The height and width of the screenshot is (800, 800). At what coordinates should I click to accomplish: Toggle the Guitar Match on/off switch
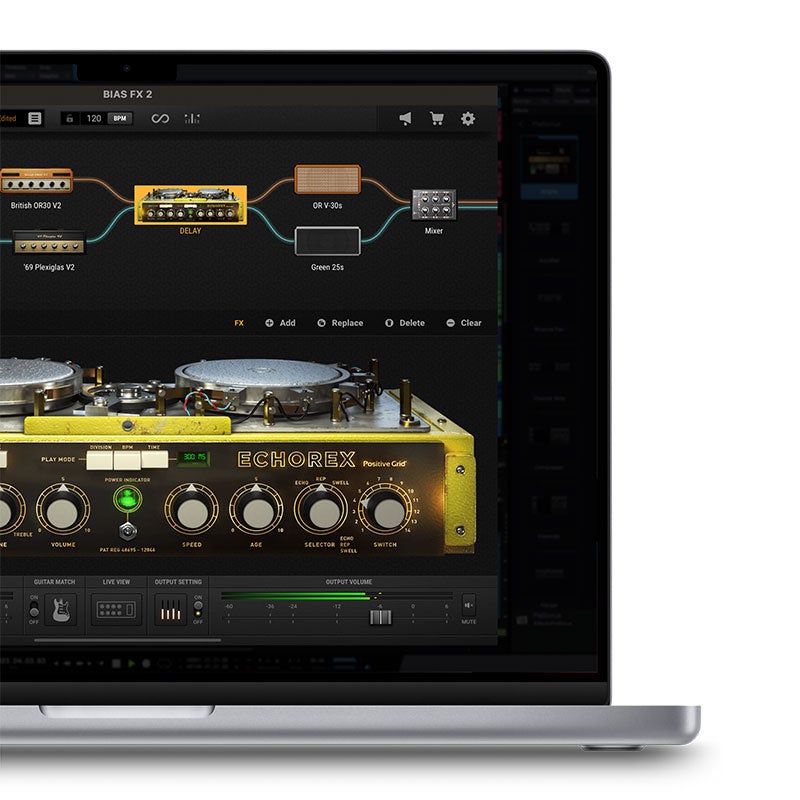tap(34, 609)
